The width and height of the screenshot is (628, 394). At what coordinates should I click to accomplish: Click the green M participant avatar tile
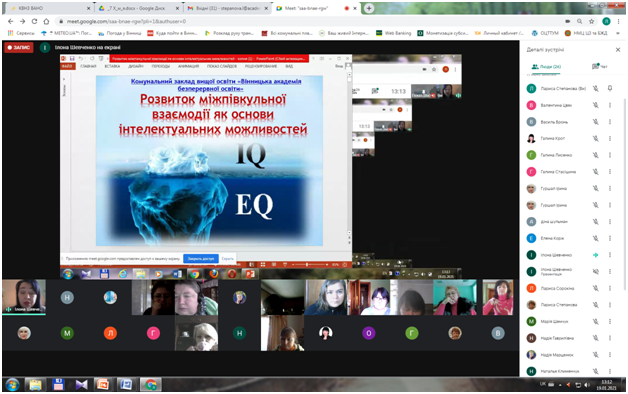pos(67,333)
